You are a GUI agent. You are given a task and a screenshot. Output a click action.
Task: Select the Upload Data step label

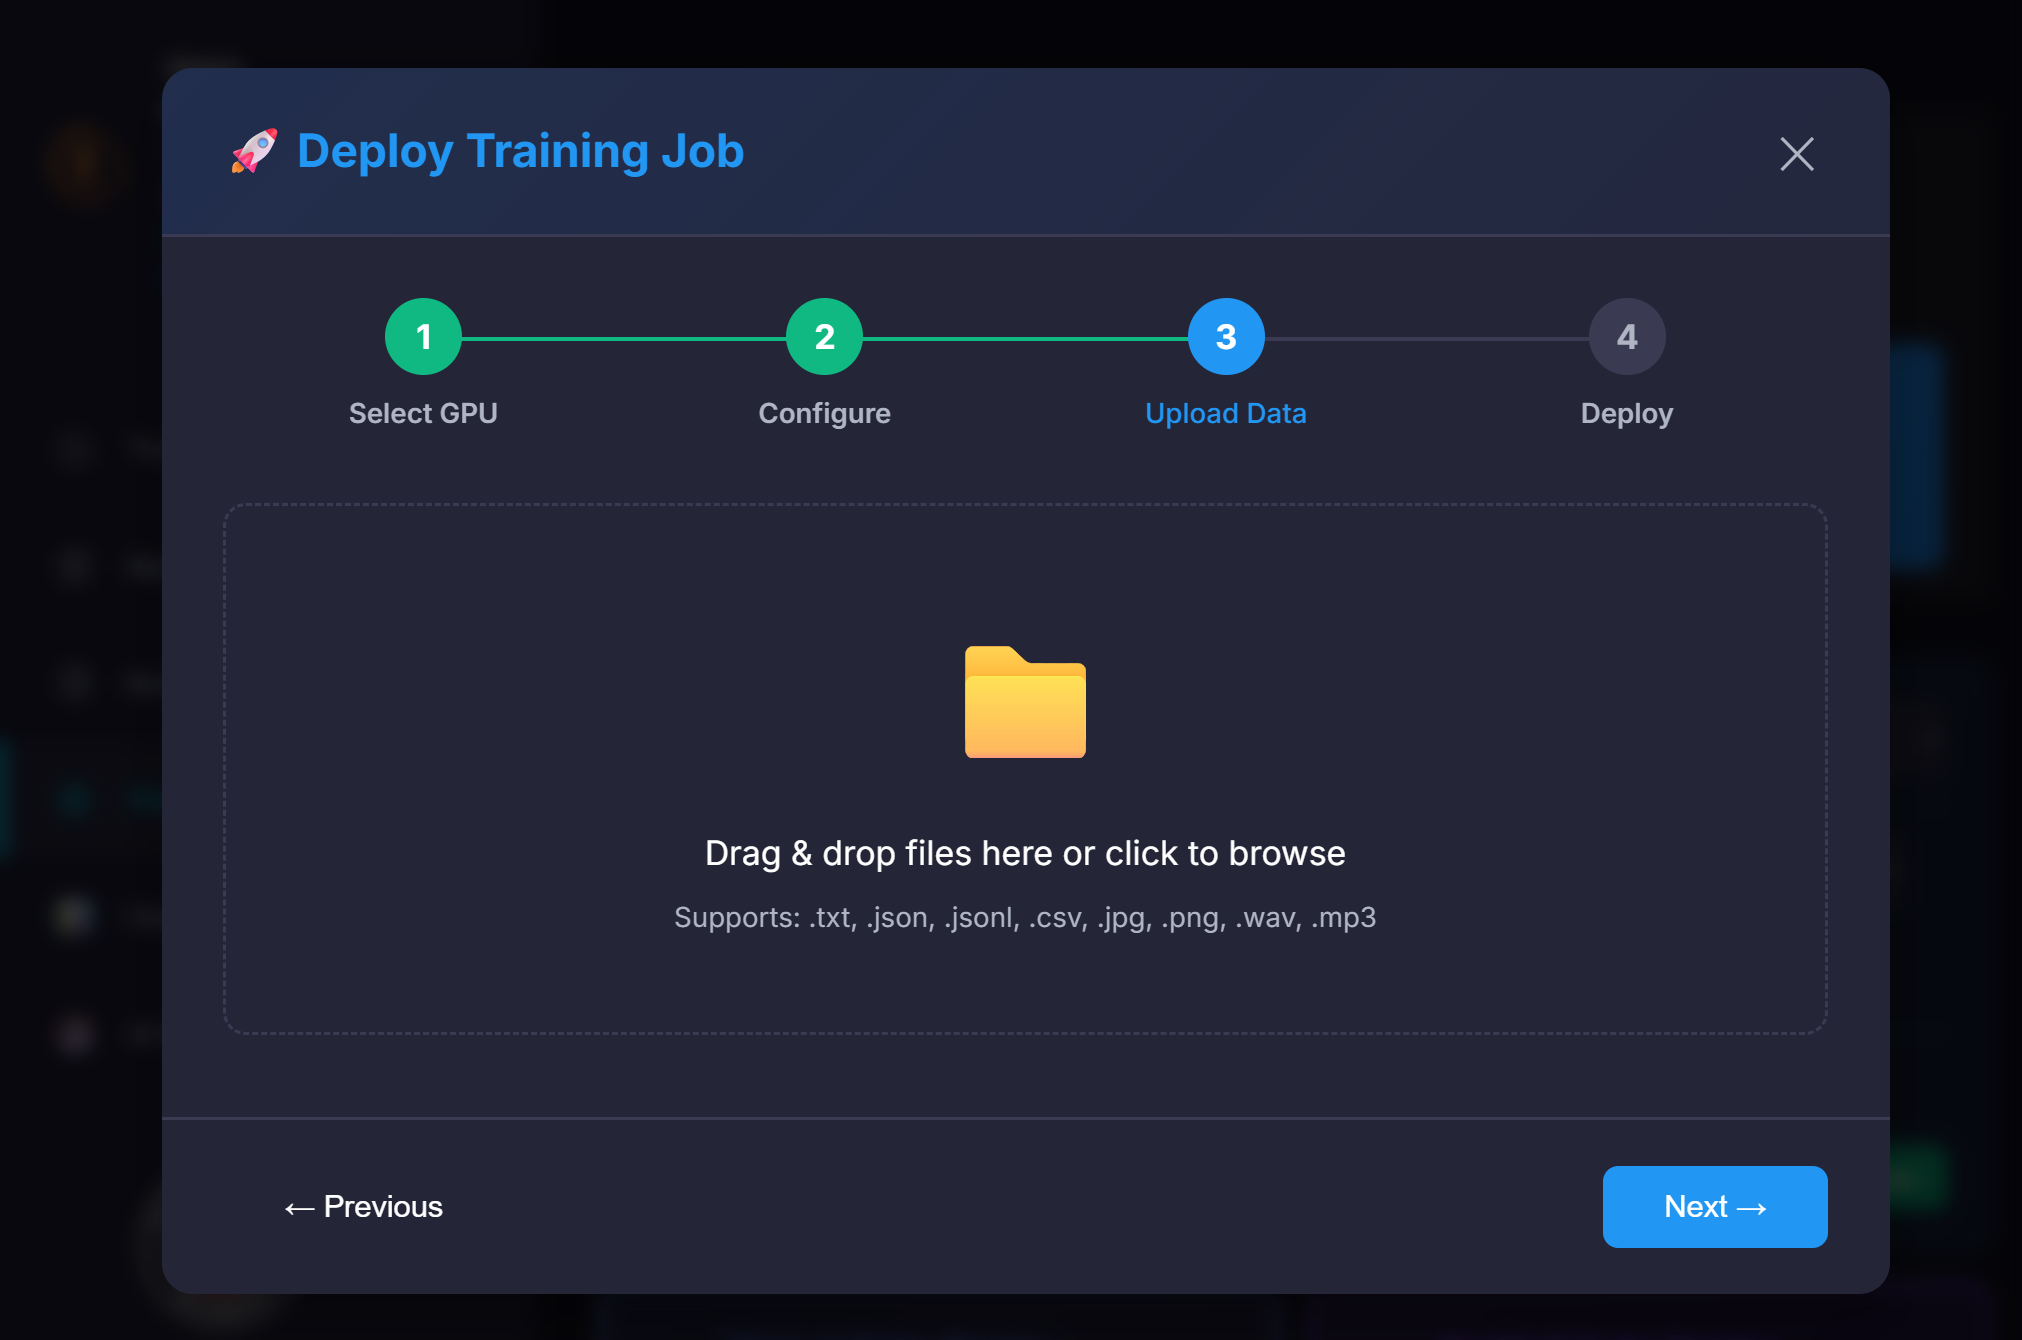pos(1225,413)
